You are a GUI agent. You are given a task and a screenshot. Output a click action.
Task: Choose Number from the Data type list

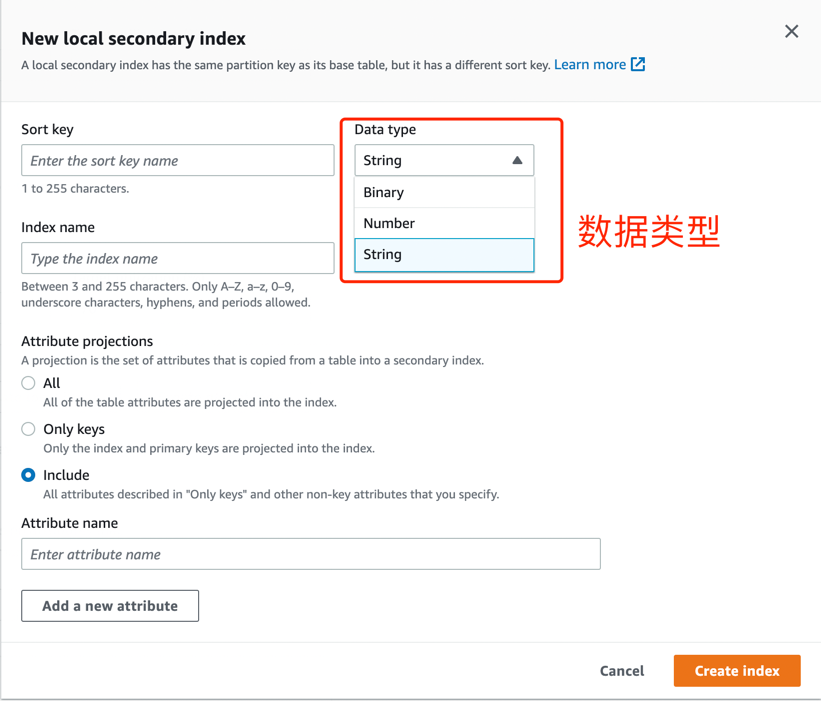(x=444, y=223)
